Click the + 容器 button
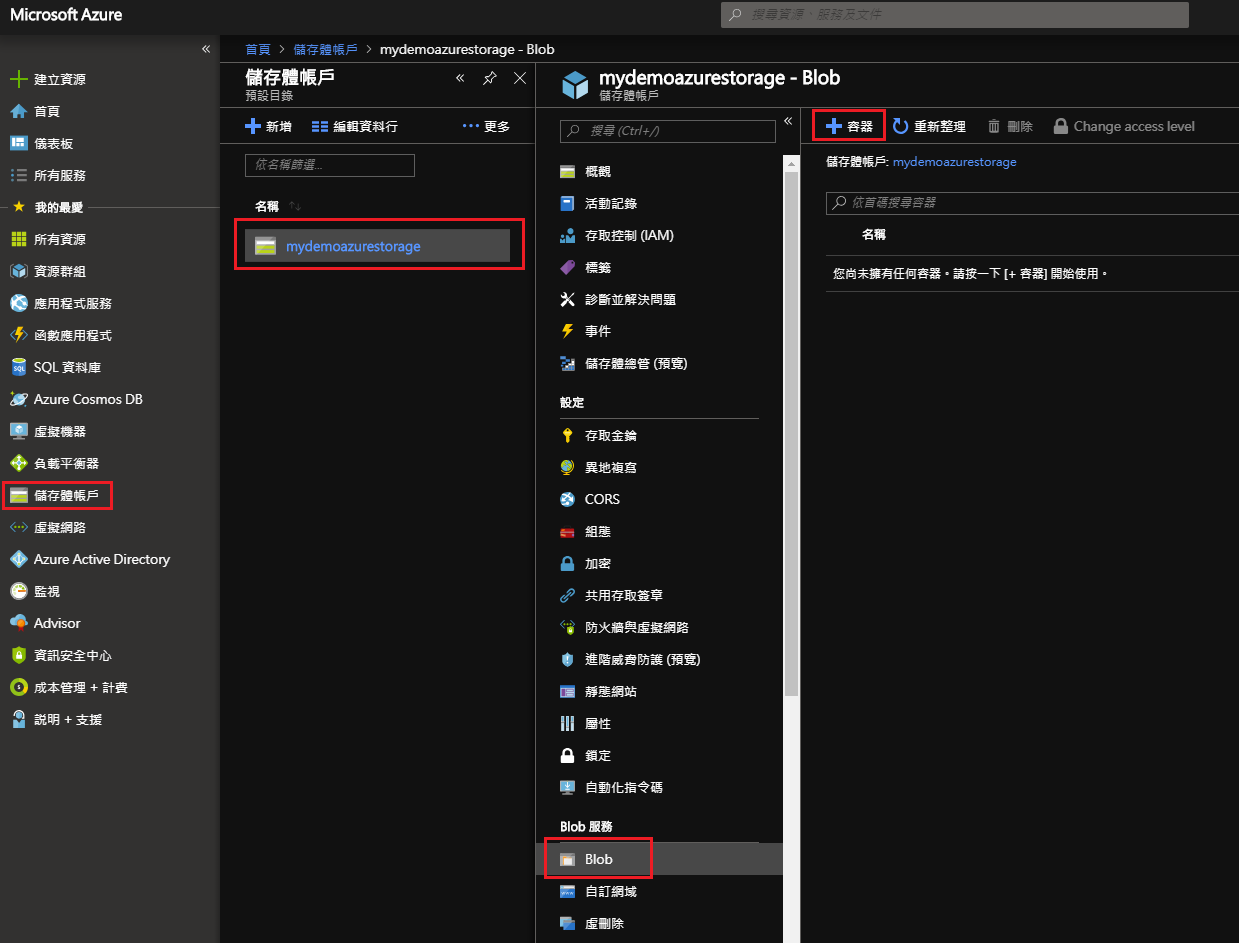The width and height of the screenshot is (1239, 943). (x=848, y=126)
